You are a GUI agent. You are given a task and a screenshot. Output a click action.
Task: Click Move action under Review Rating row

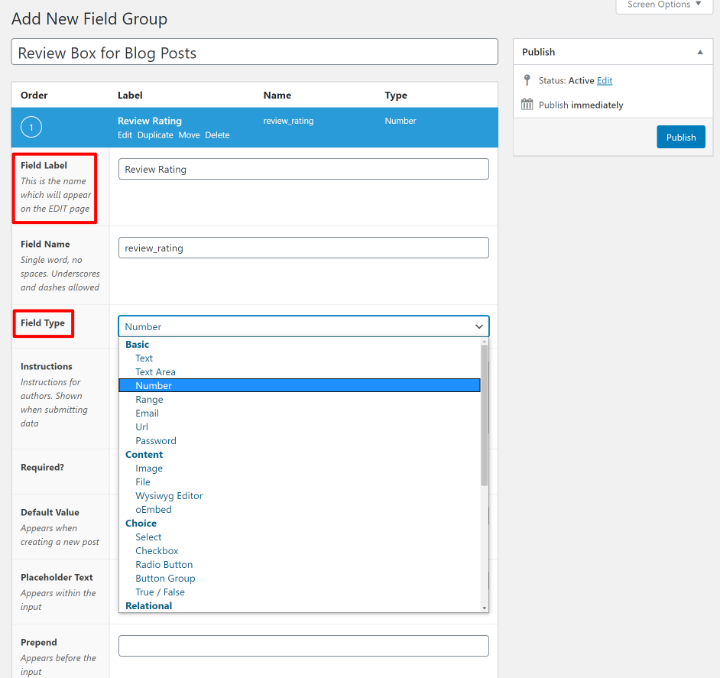tap(189, 135)
